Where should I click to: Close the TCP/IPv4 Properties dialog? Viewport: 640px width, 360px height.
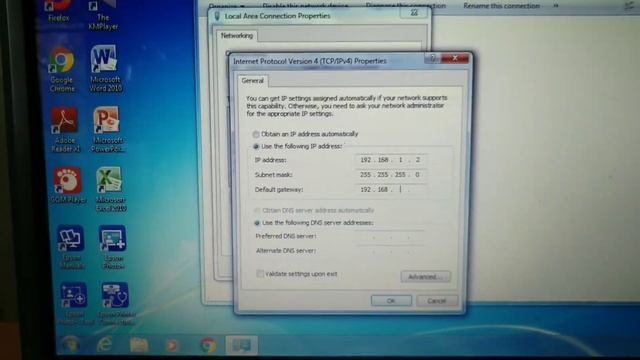[x=455, y=58]
